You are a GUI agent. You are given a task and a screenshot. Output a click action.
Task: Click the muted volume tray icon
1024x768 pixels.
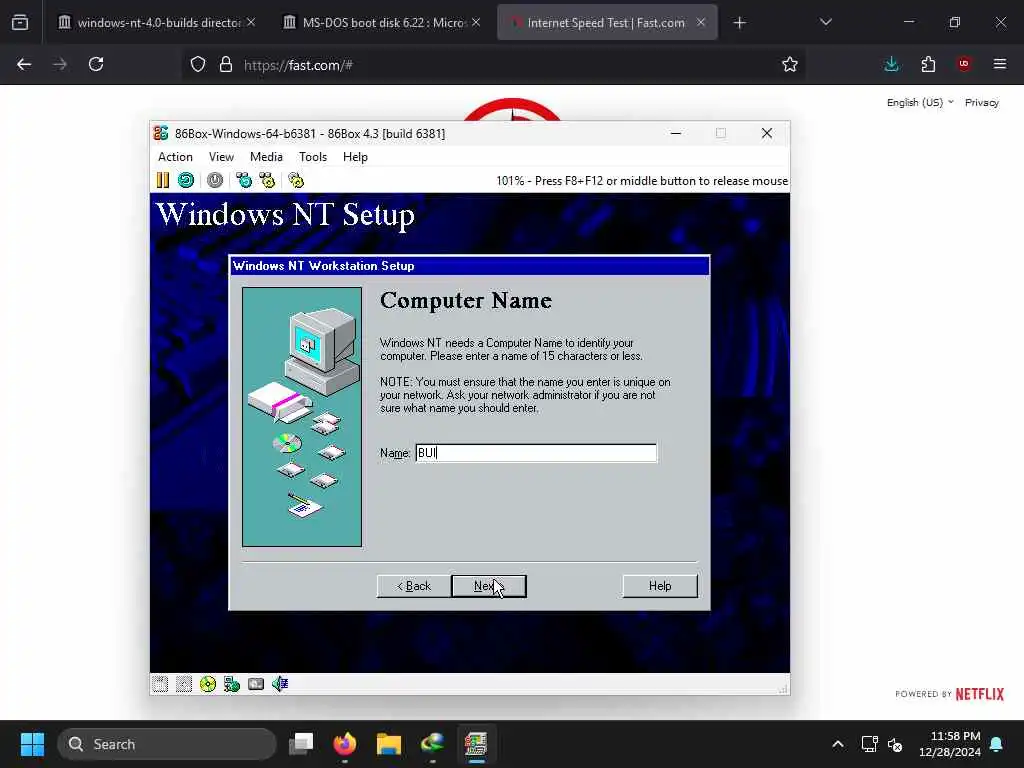coord(895,744)
